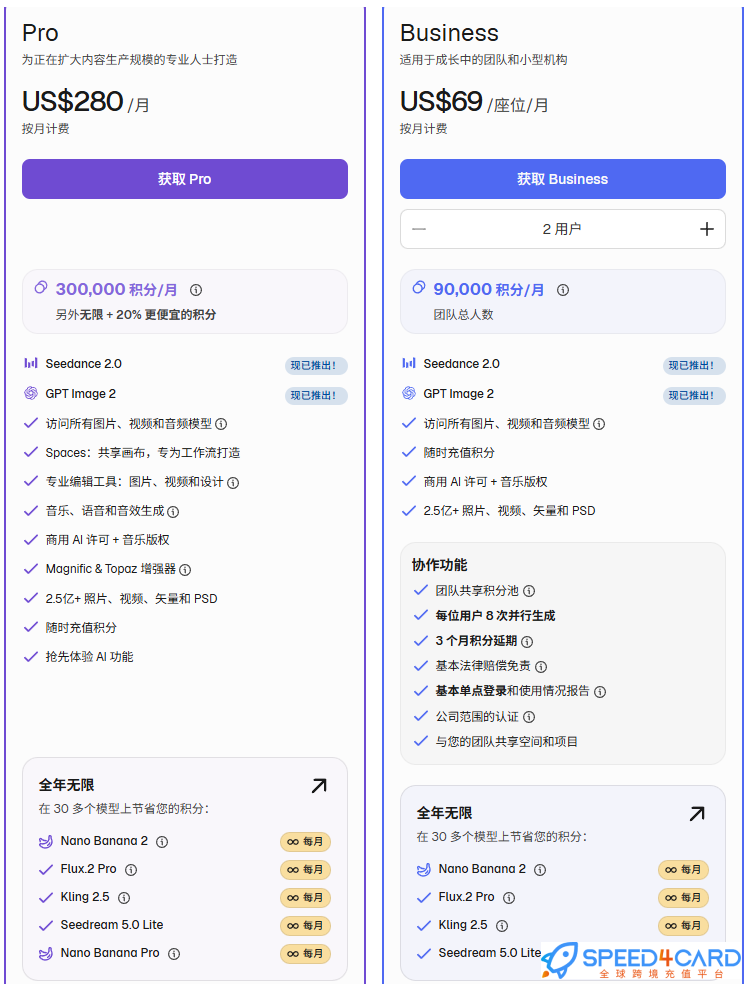Click GPT Image 2 icon in Pro plan

[31, 393]
